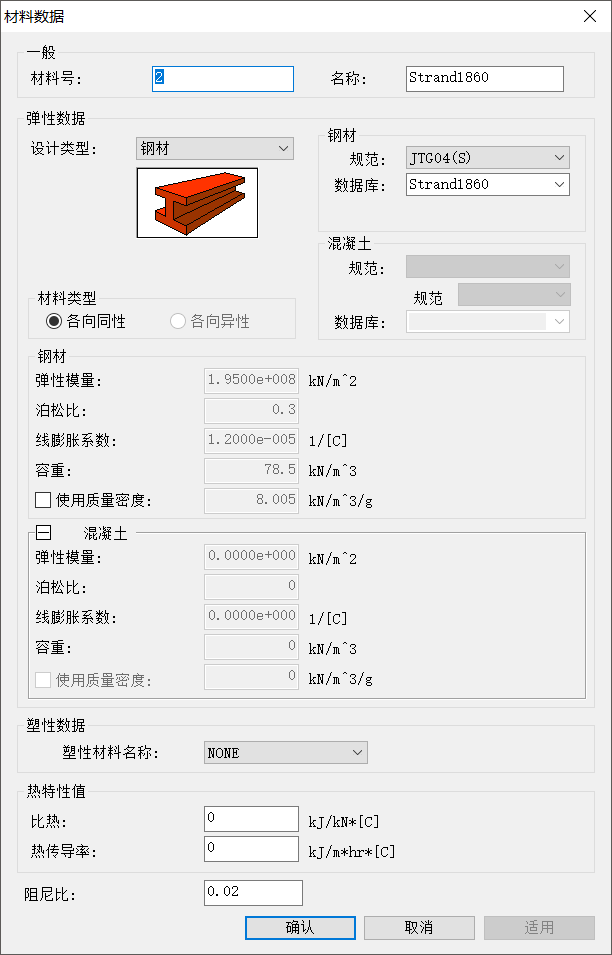612x955 pixels.
Task: Open the 塑性材料名称 NONE dropdown
Action: click(x=285, y=753)
